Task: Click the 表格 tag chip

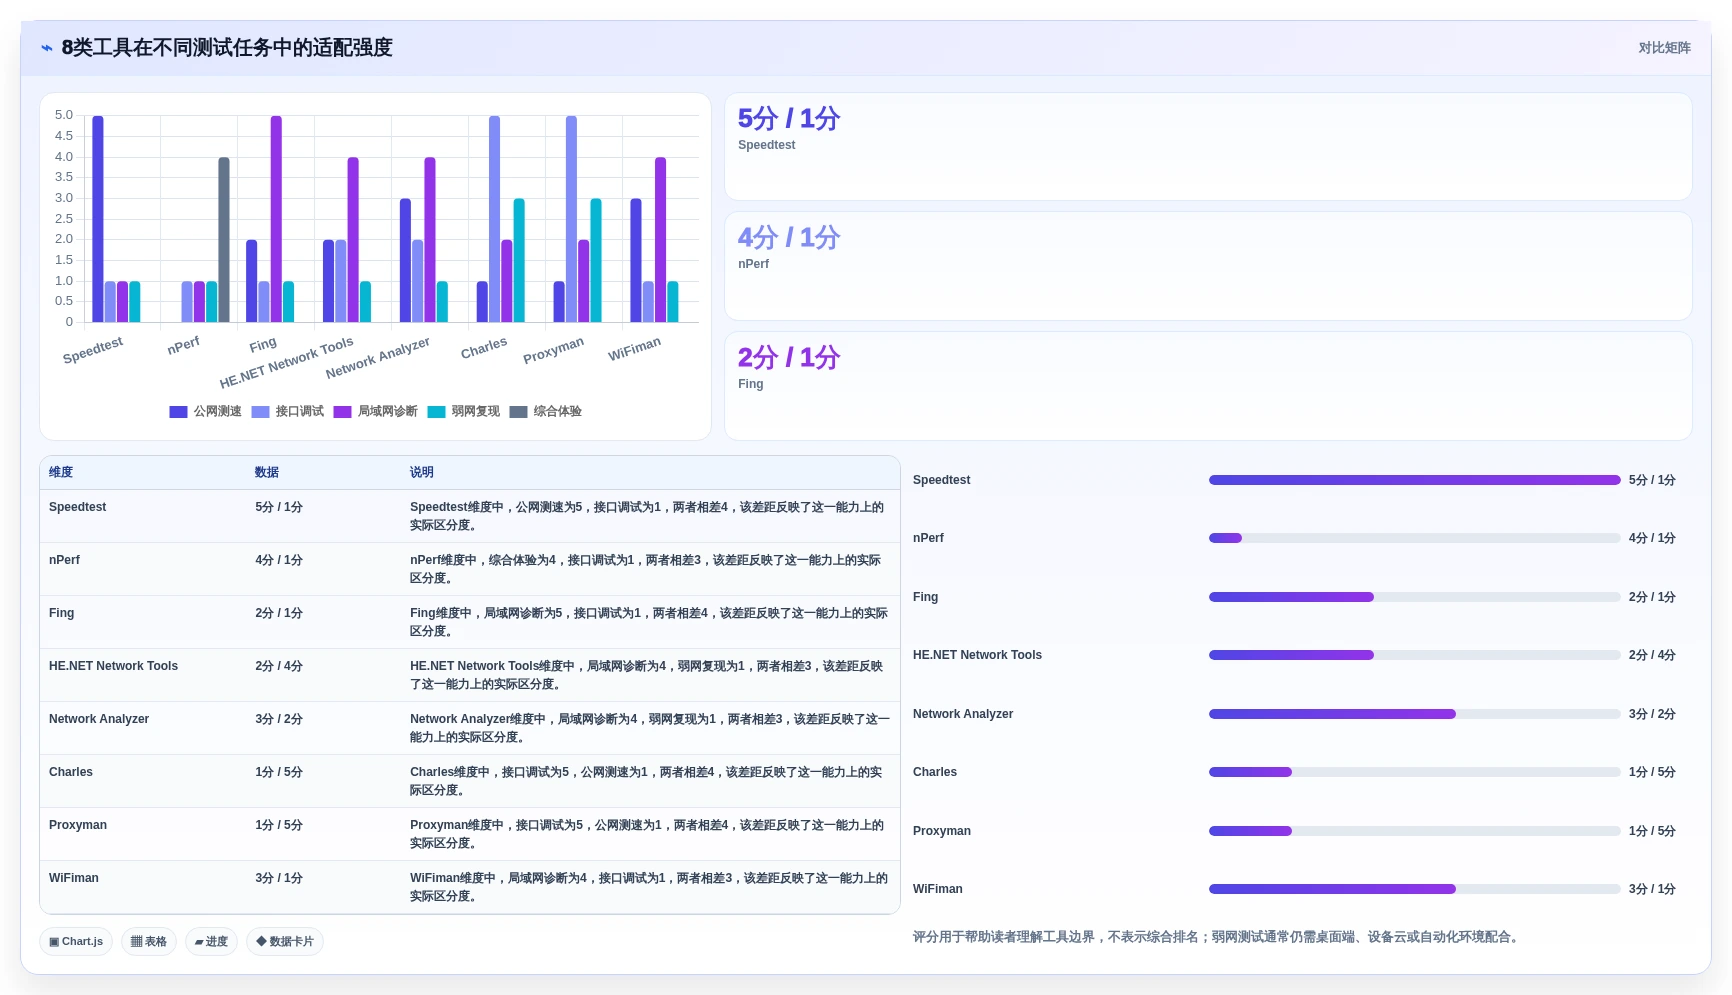Action: click(x=149, y=942)
